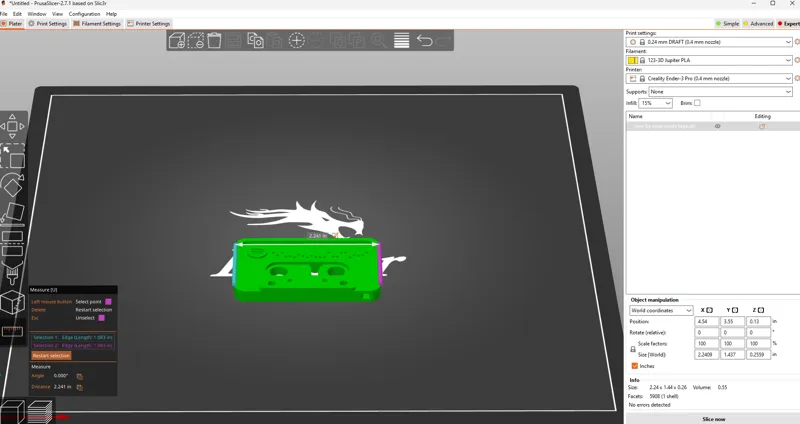
Task: Open the File menu
Action: coord(4,14)
